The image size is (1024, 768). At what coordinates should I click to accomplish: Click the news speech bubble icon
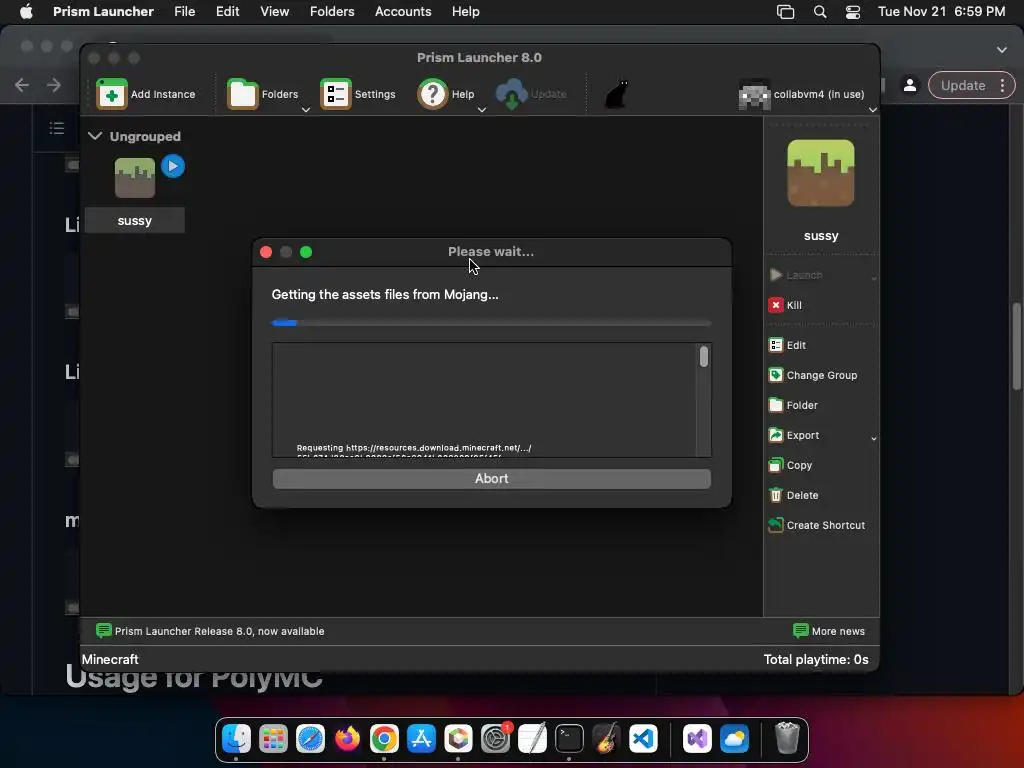pyautogui.click(x=104, y=630)
